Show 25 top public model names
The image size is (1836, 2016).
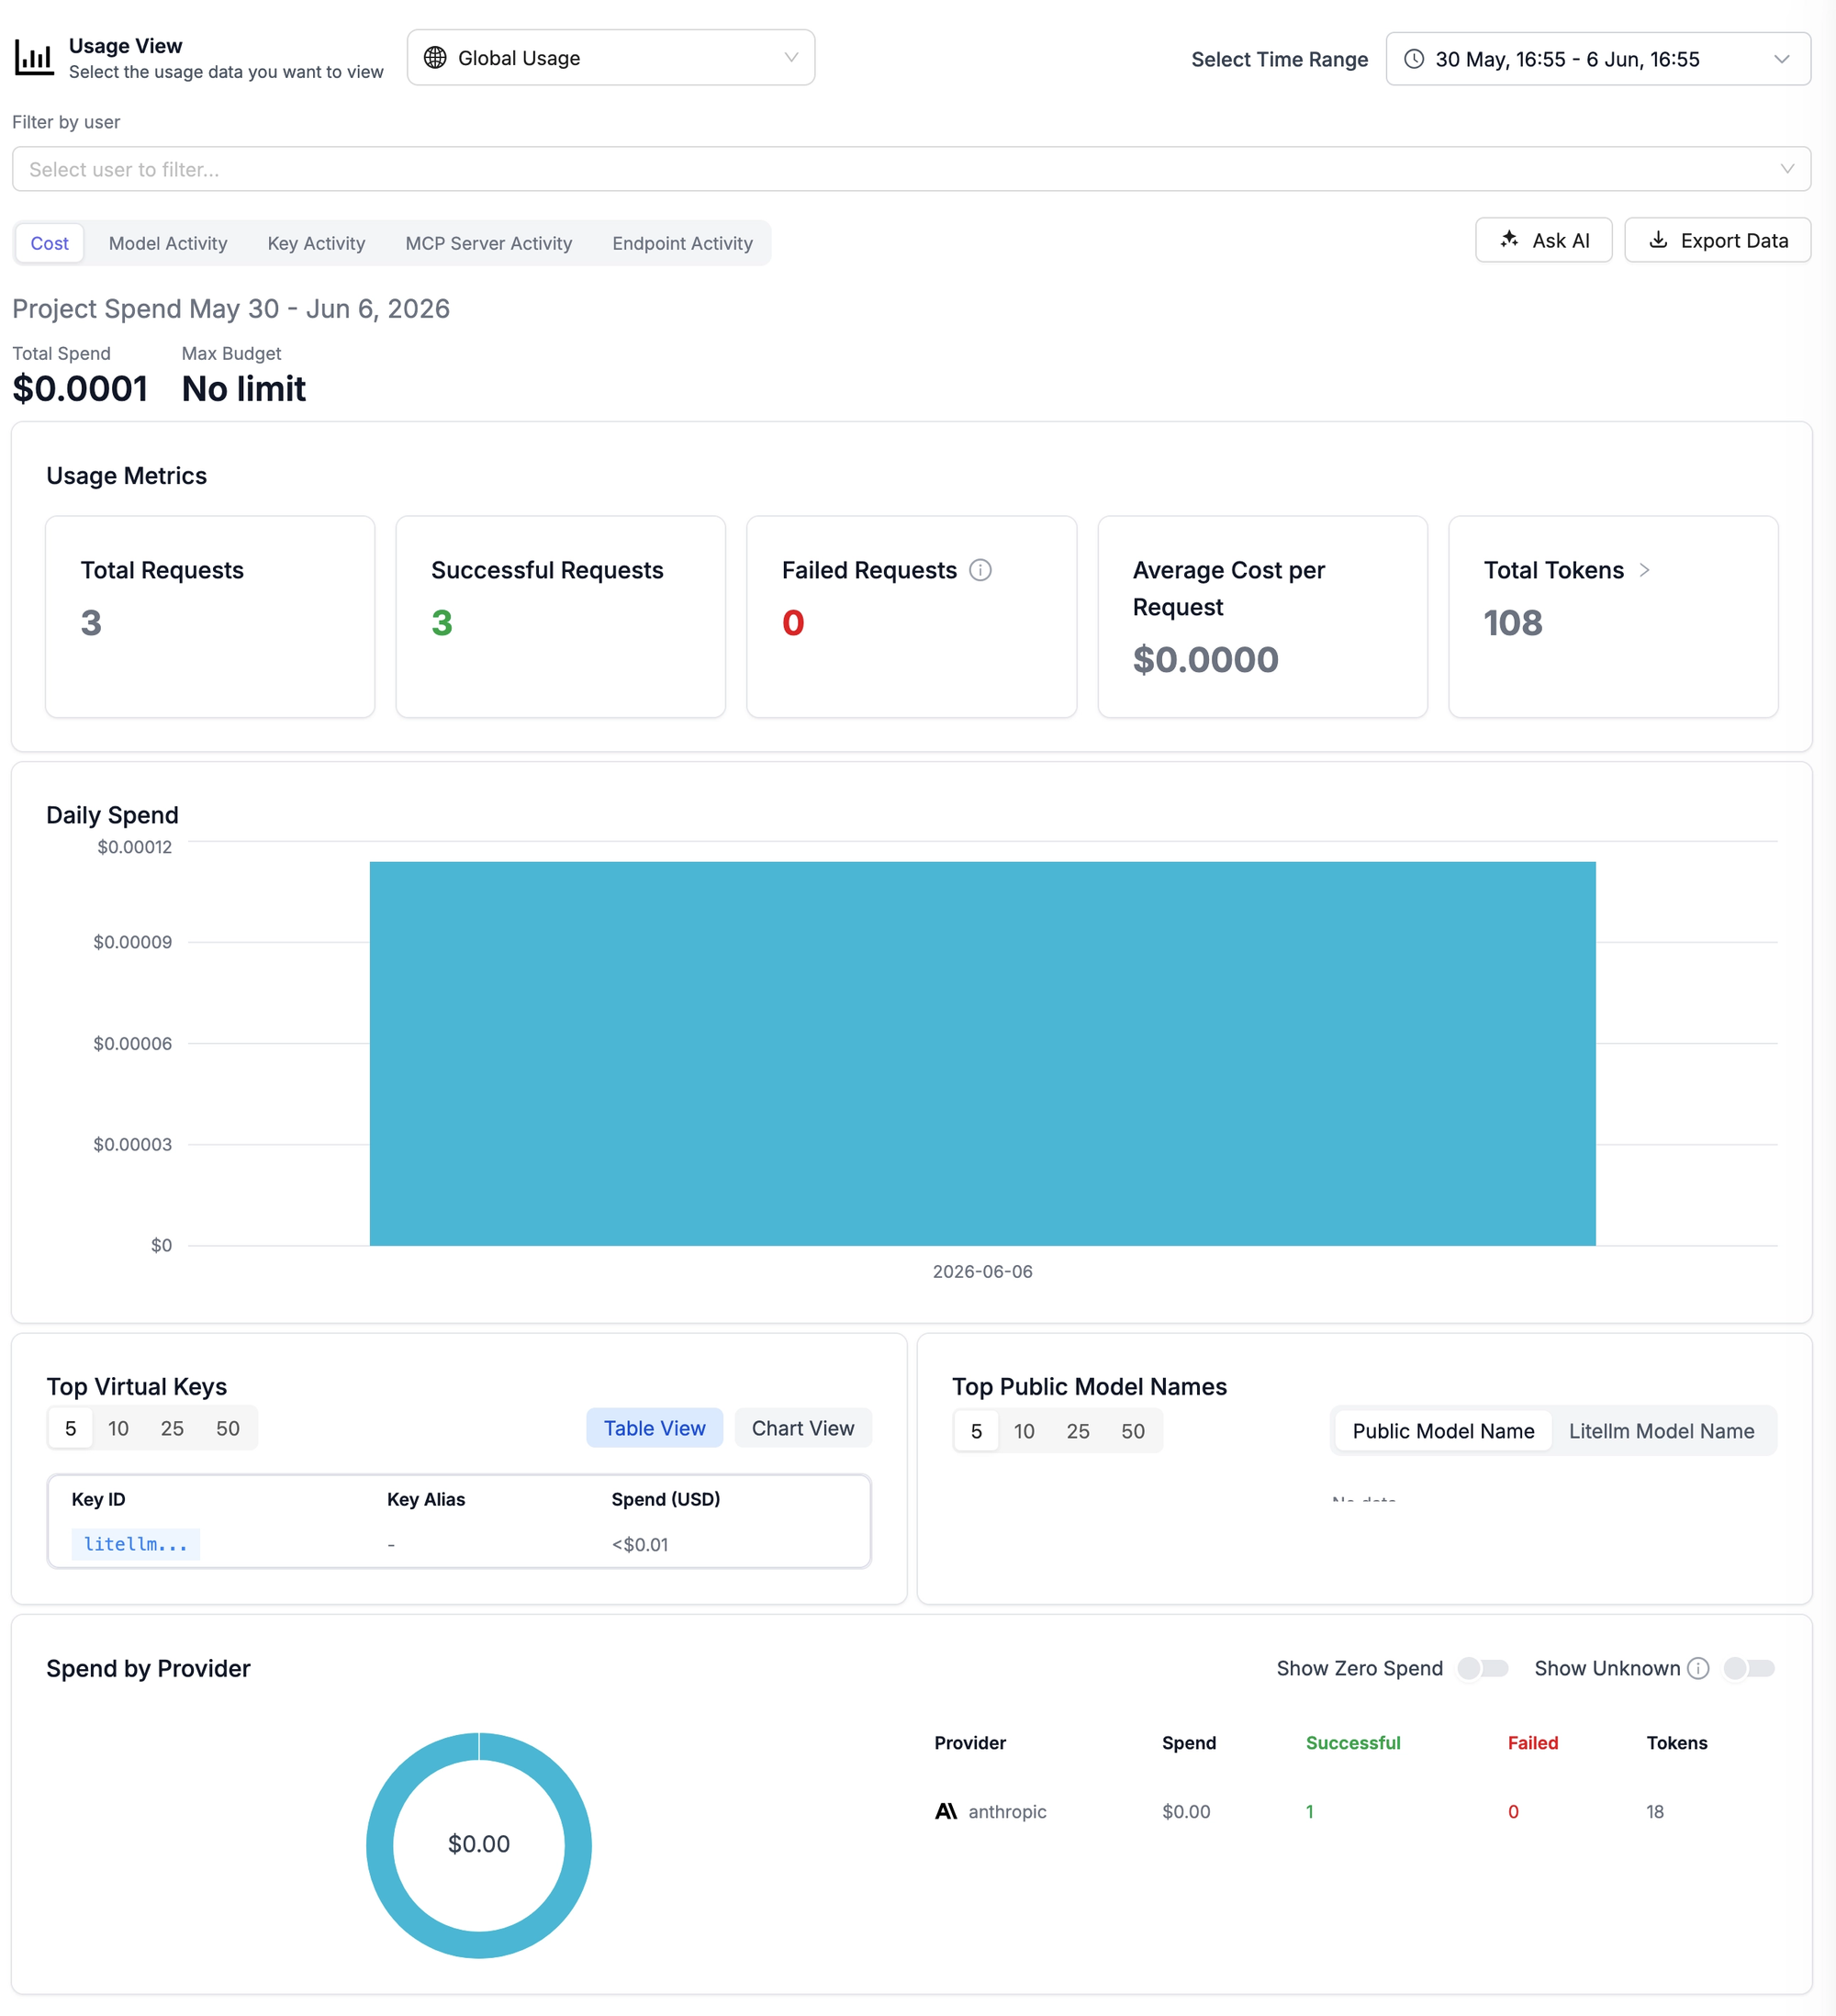(1078, 1431)
